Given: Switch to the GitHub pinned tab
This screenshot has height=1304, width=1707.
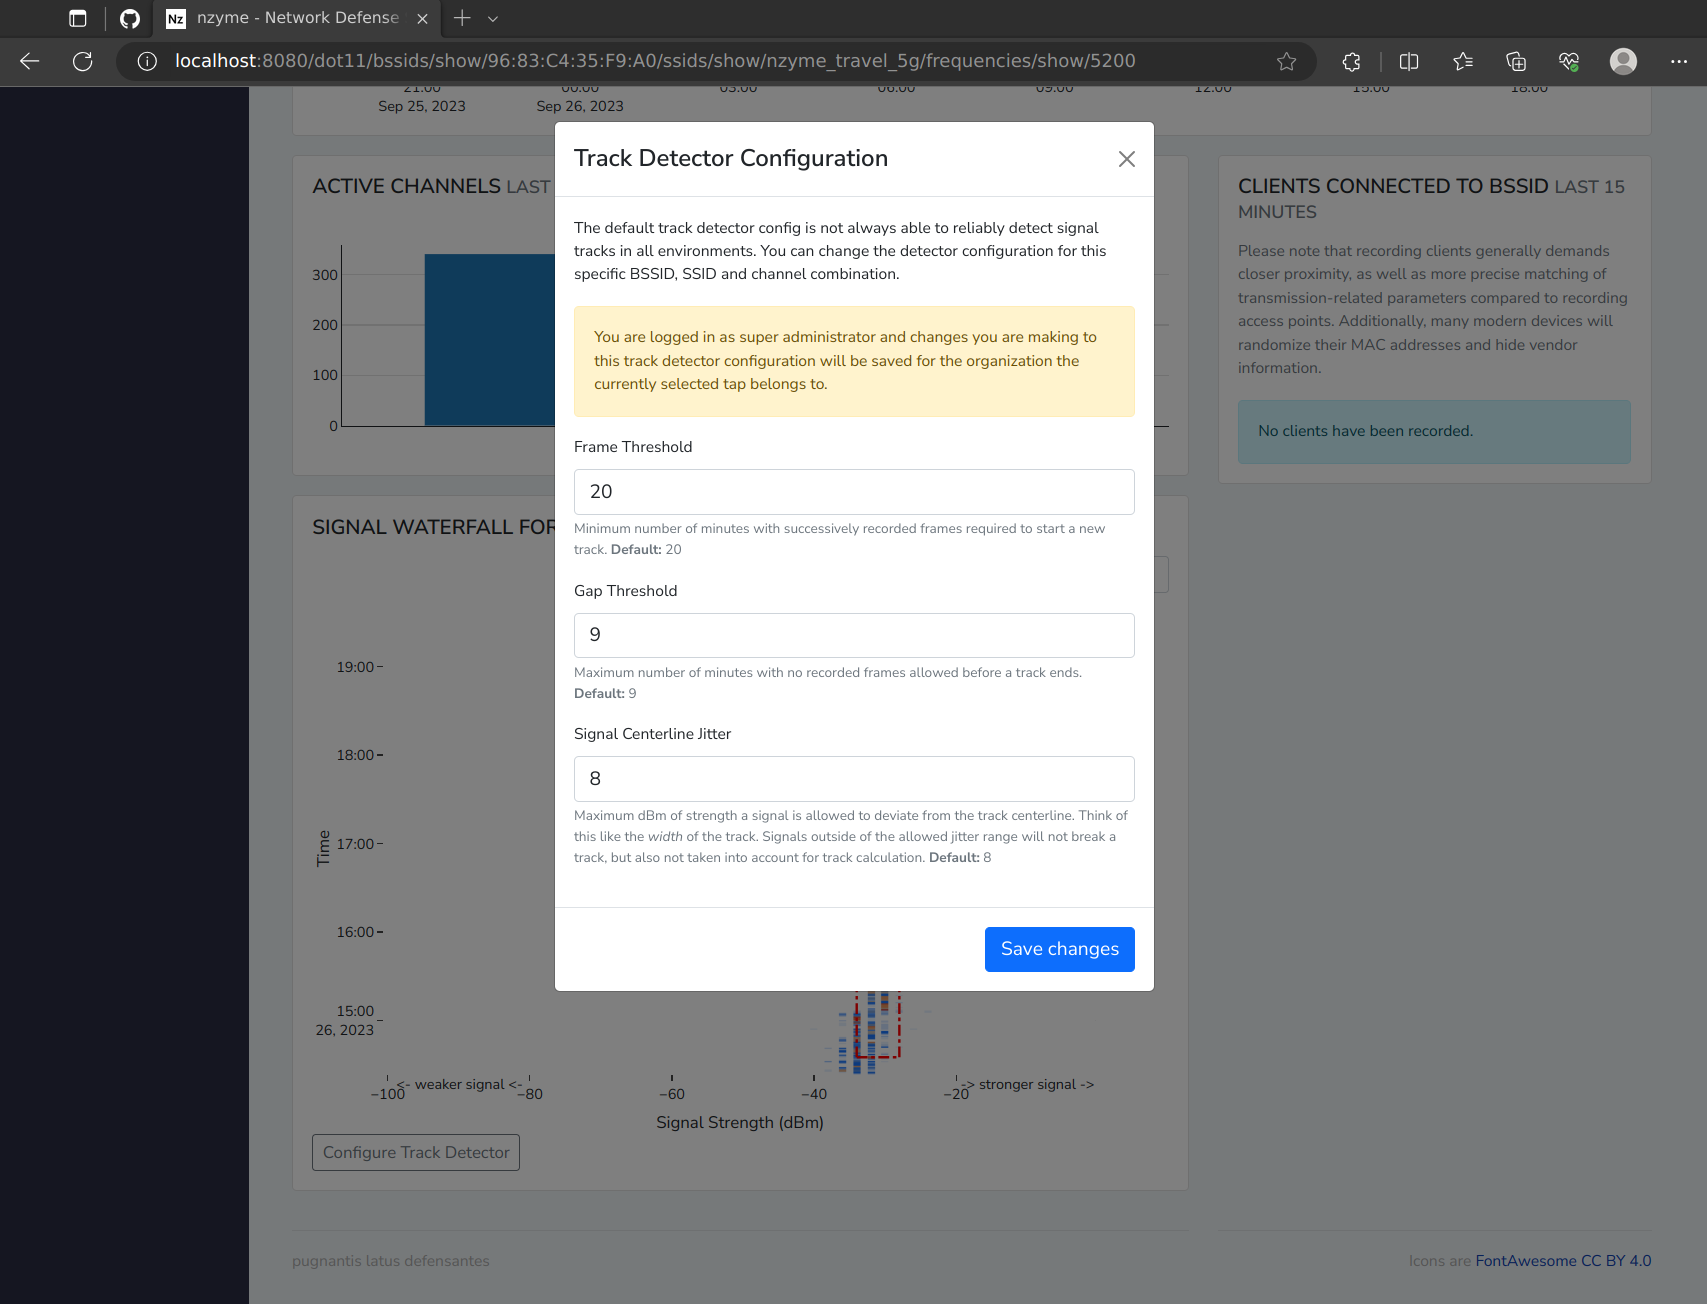Looking at the screenshot, I should (129, 18).
